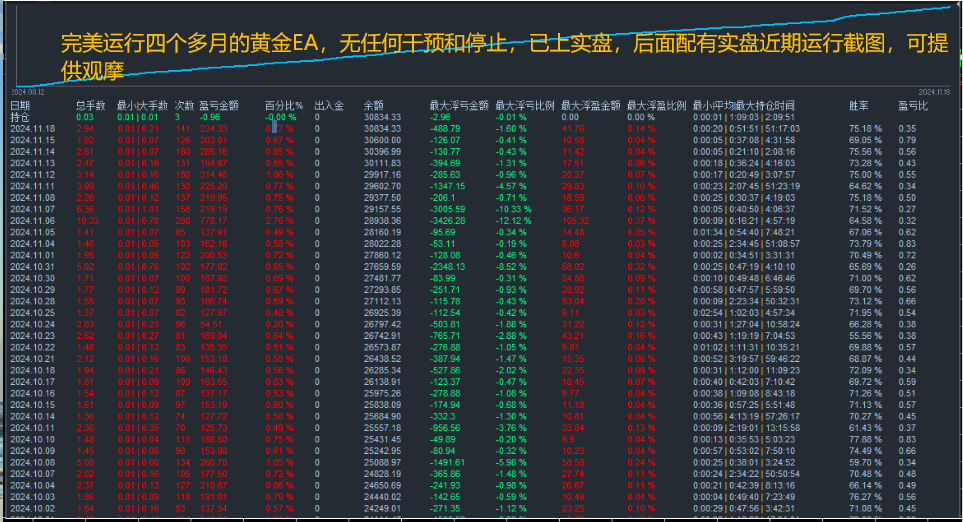The height and width of the screenshot is (522, 963).
Task: Click the 次数 column header
Action: pyautogui.click(x=184, y=106)
